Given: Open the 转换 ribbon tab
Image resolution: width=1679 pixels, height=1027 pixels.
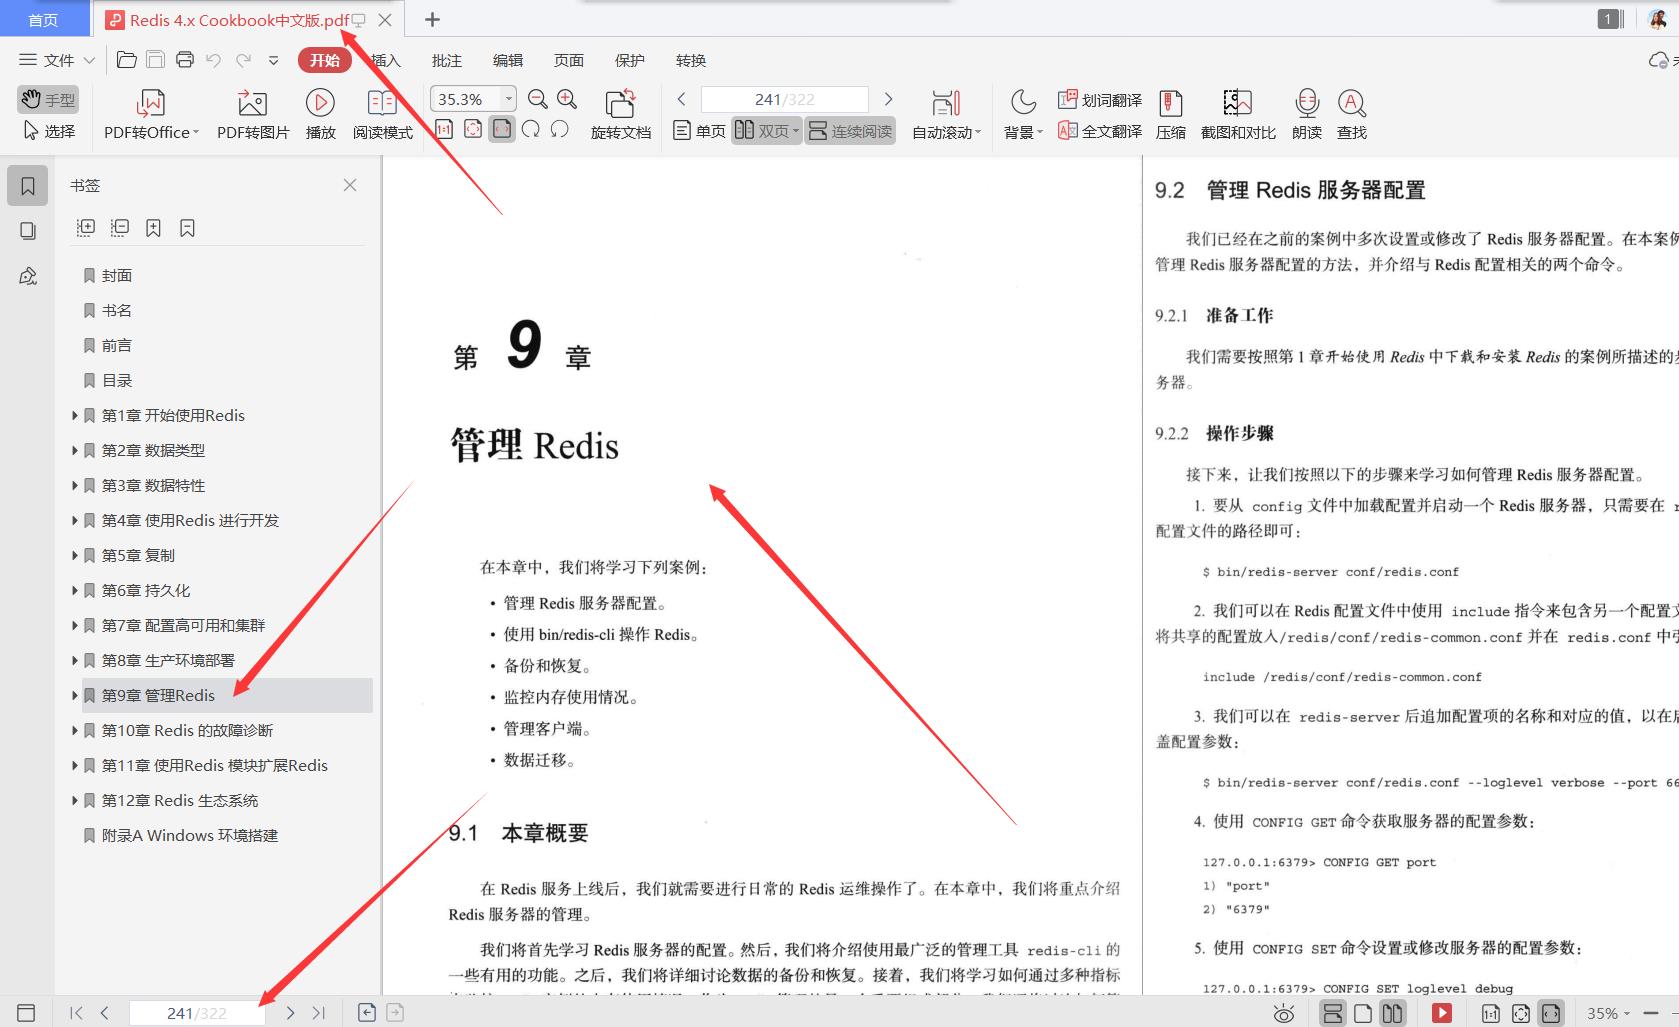Looking at the screenshot, I should [691, 60].
